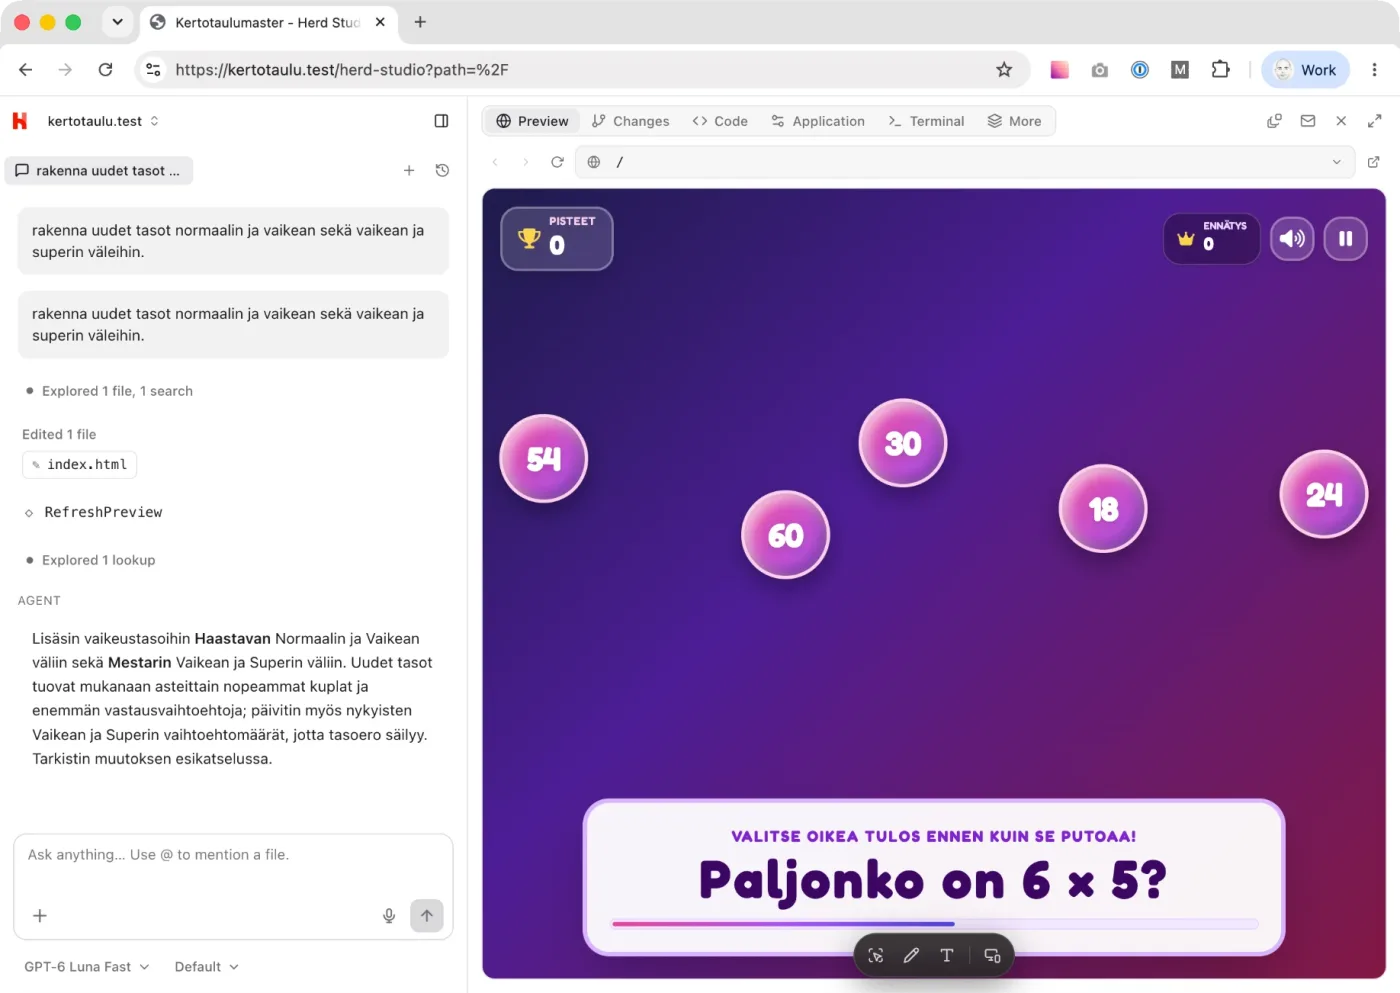Bookmark page with star icon

(1004, 70)
